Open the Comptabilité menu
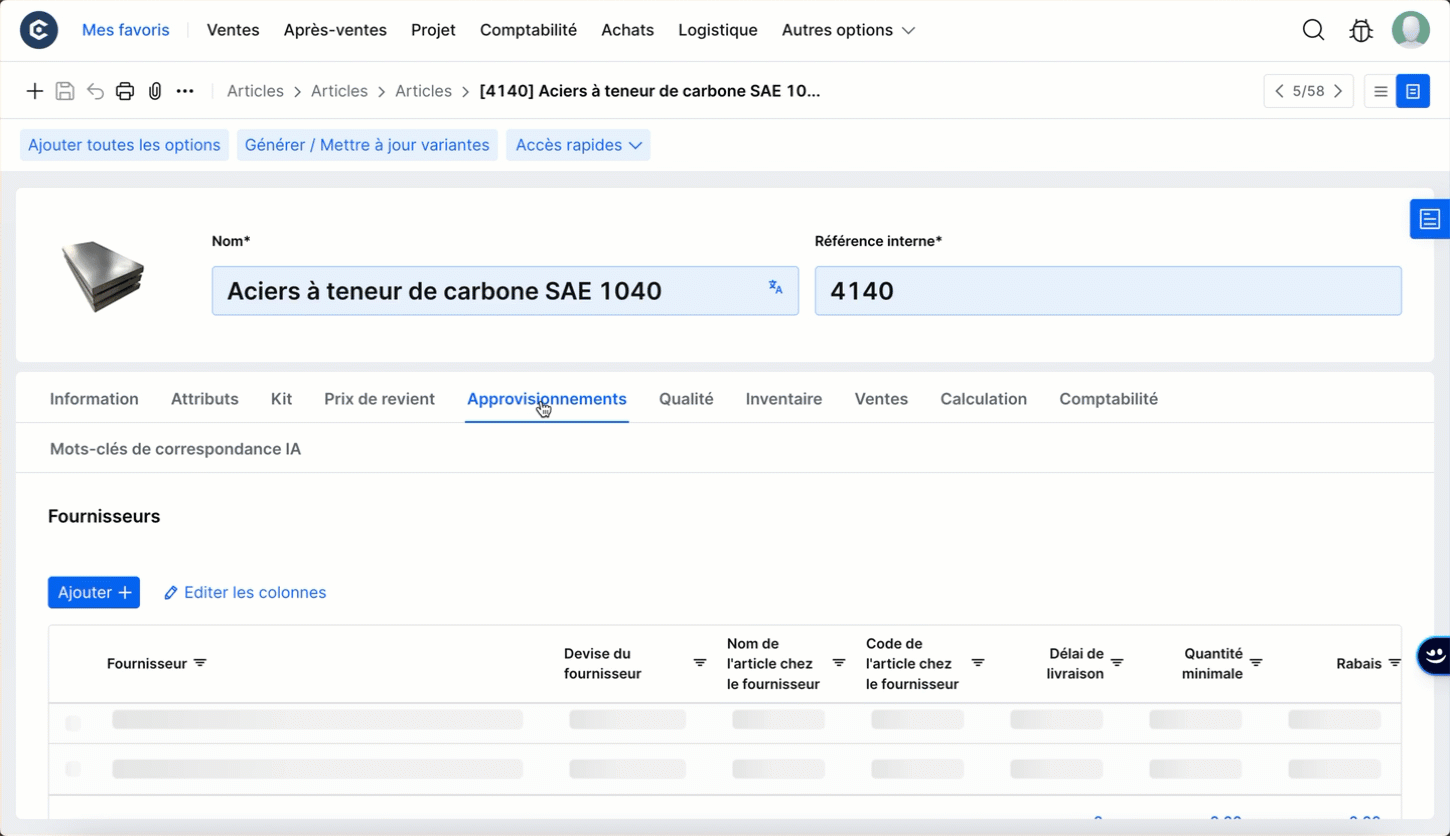Viewport: 1450px width, 836px height. pos(528,30)
